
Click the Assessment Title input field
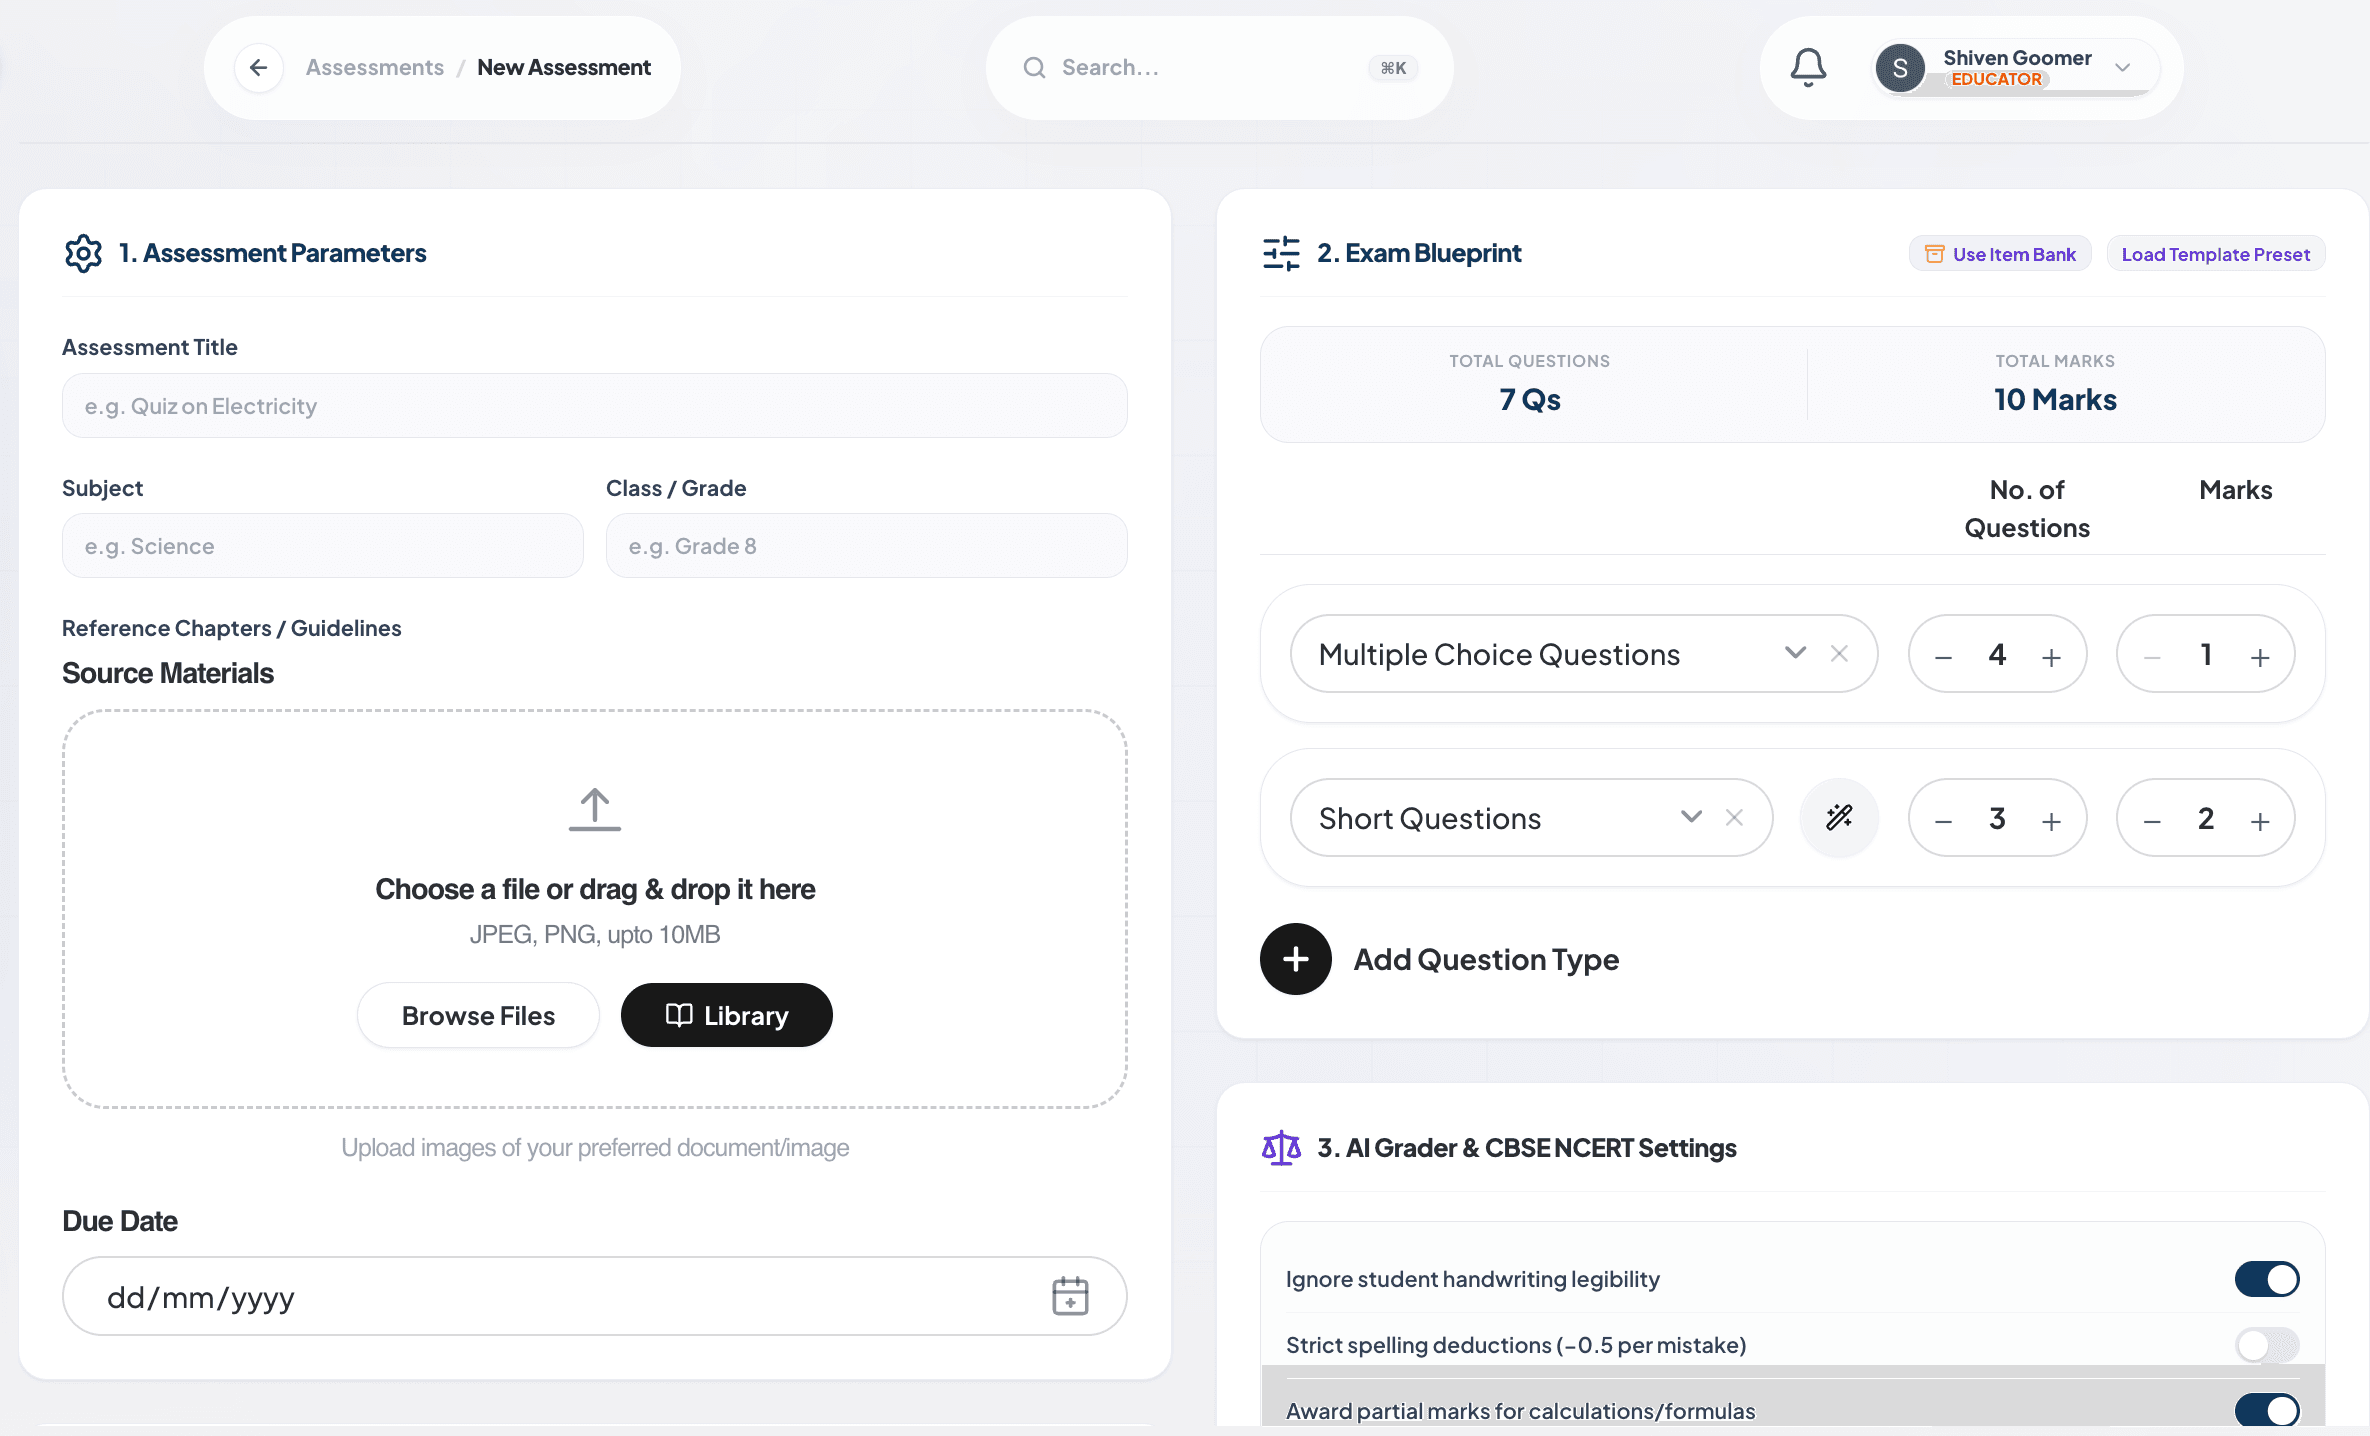pos(595,405)
